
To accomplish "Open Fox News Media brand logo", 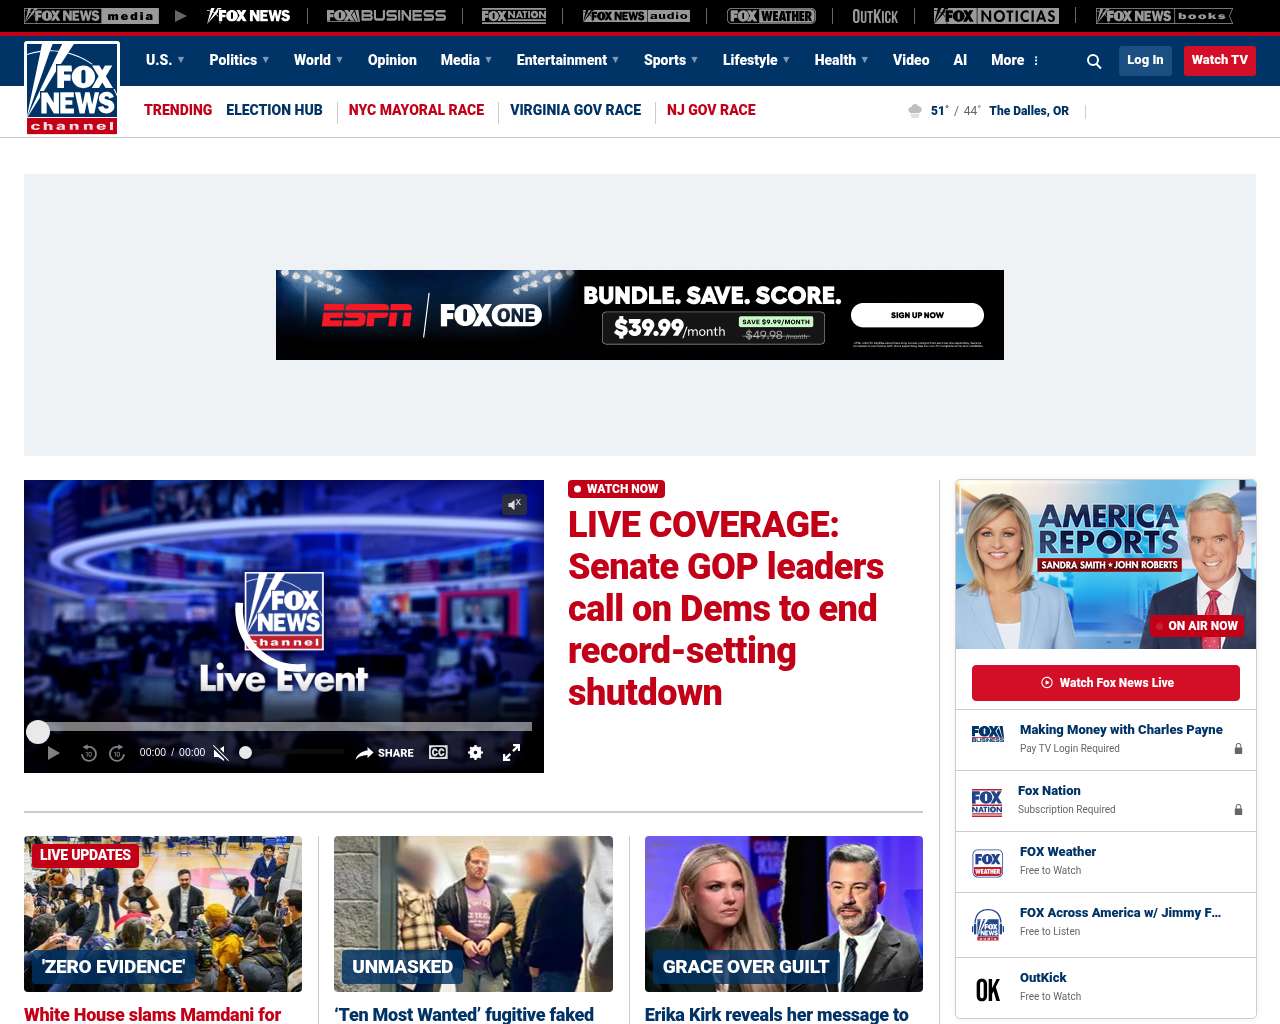I will pos(91,16).
